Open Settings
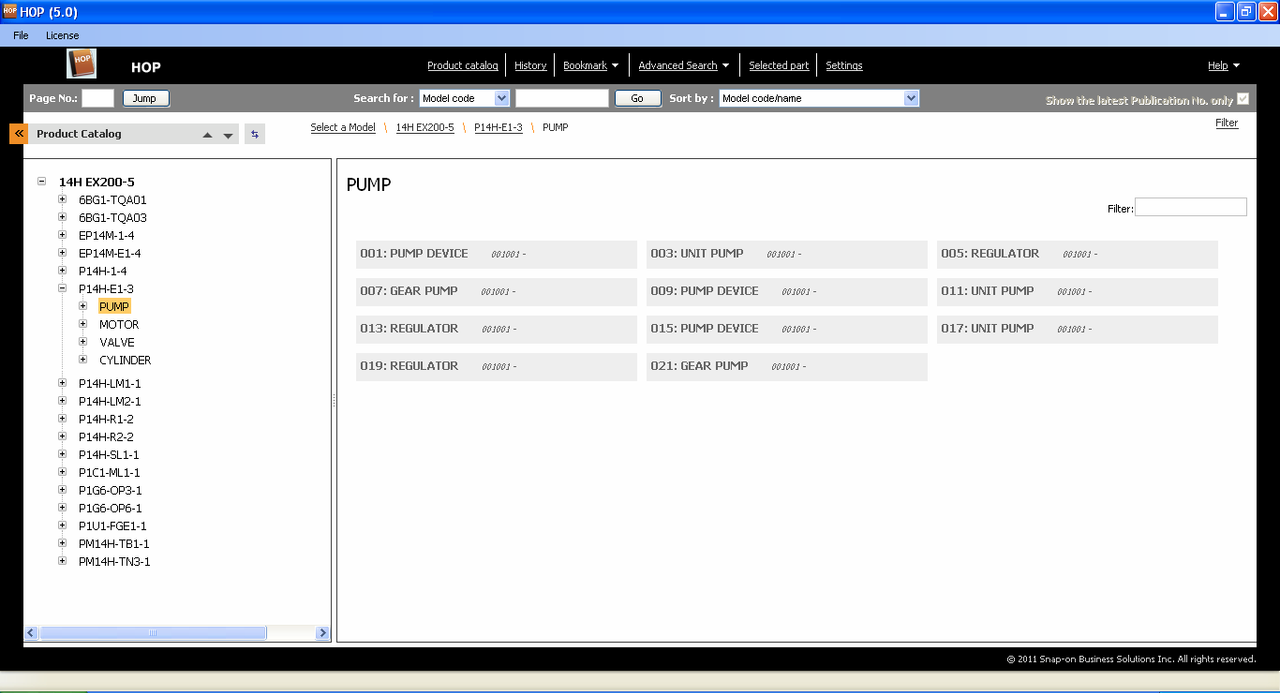The width and height of the screenshot is (1280, 693). [x=844, y=66]
